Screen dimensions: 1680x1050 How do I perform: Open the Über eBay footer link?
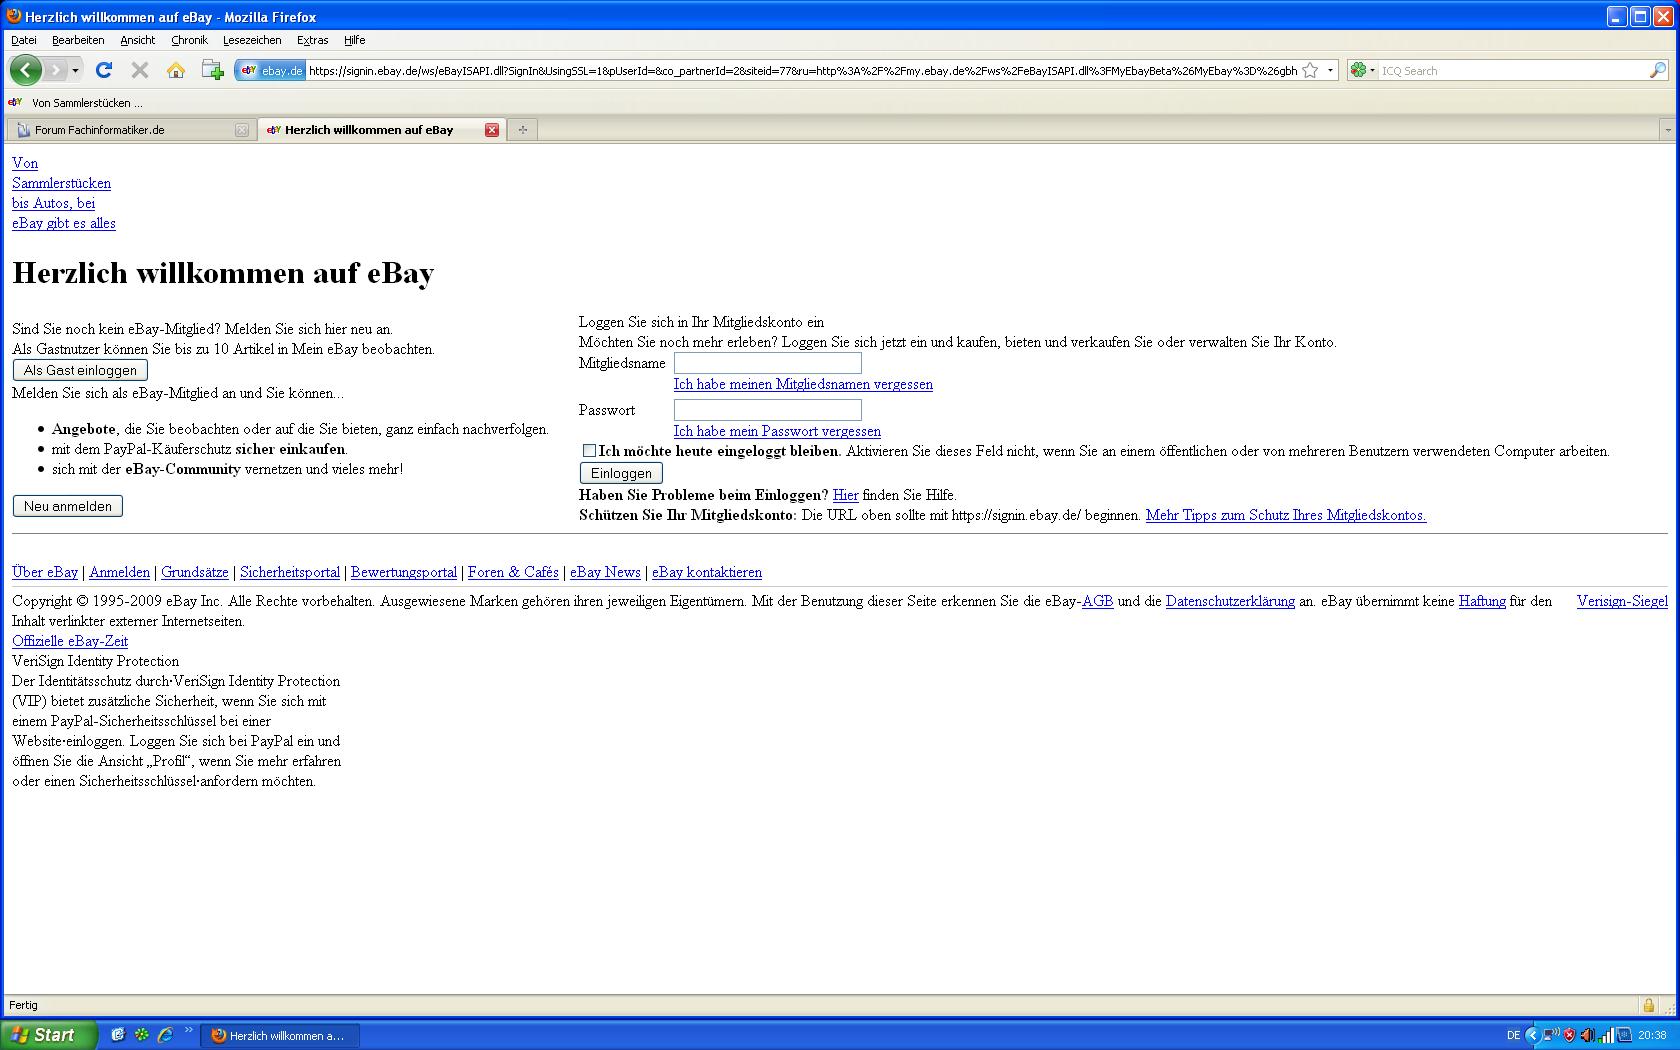coord(45,572)
